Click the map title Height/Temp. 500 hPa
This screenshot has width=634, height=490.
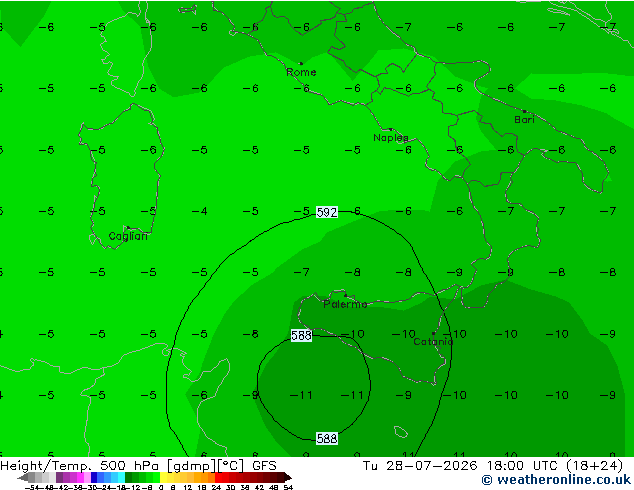[81, 466]
